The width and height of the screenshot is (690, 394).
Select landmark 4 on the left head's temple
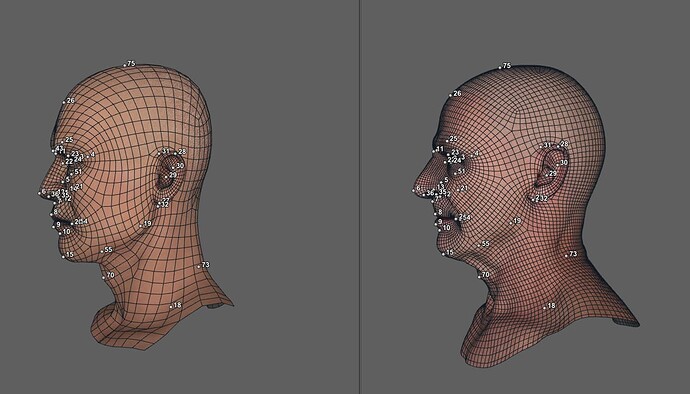coord(88,156)
